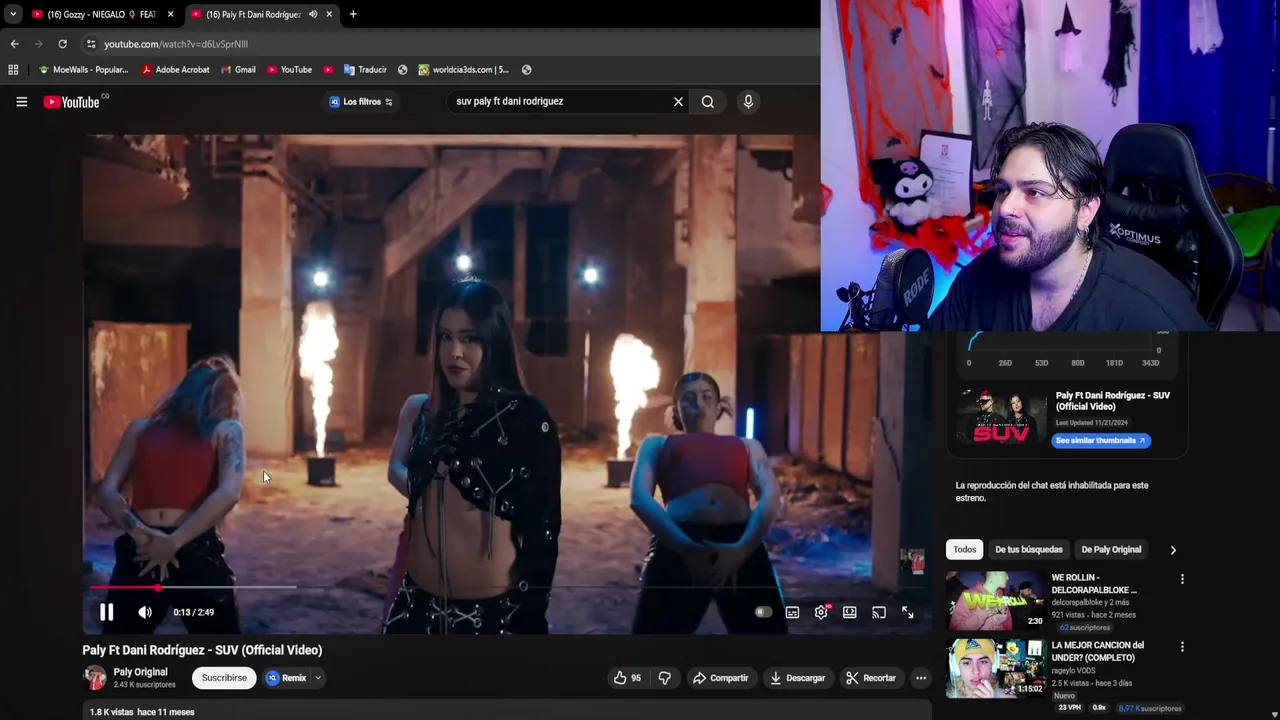This screenshot has height=720, width=1280.
Task: Open the bookmarks apps grid icon
Action: click(13, 70)
